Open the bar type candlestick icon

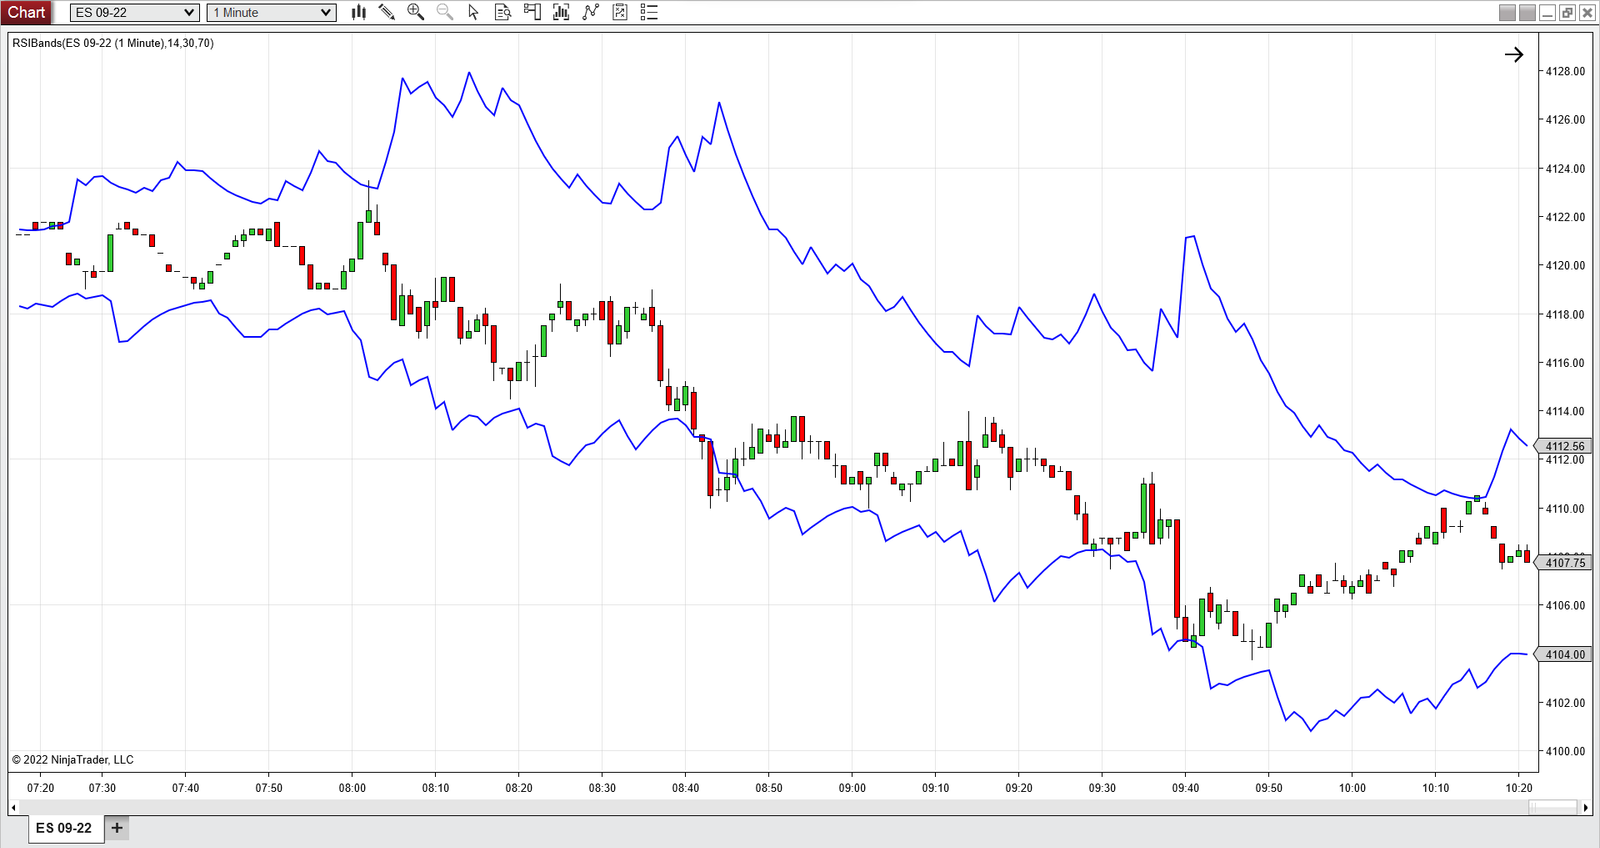359,12
